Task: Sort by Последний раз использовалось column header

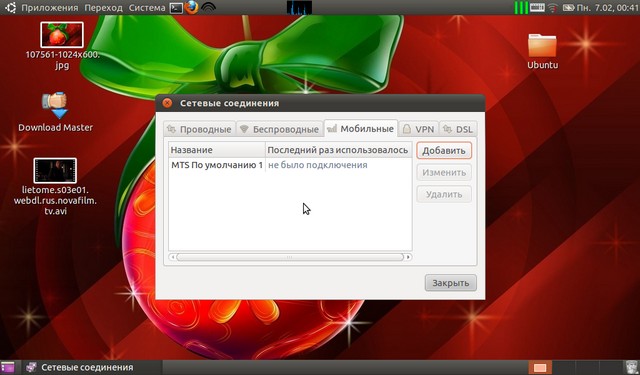Action: point(338,150)
